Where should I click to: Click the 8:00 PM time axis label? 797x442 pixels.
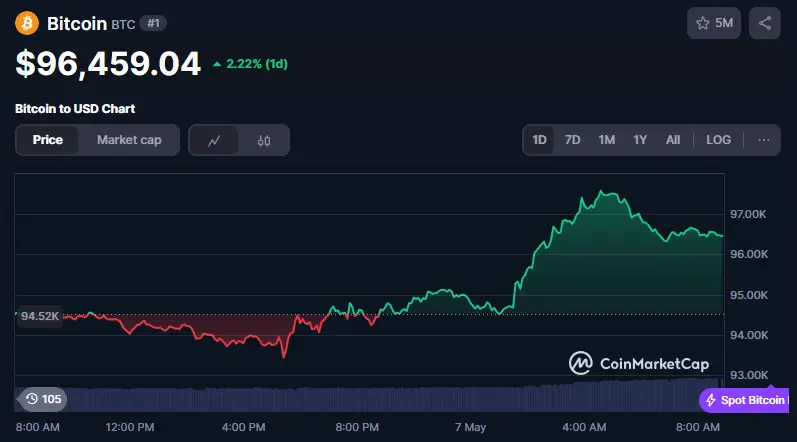coord(357,427)
